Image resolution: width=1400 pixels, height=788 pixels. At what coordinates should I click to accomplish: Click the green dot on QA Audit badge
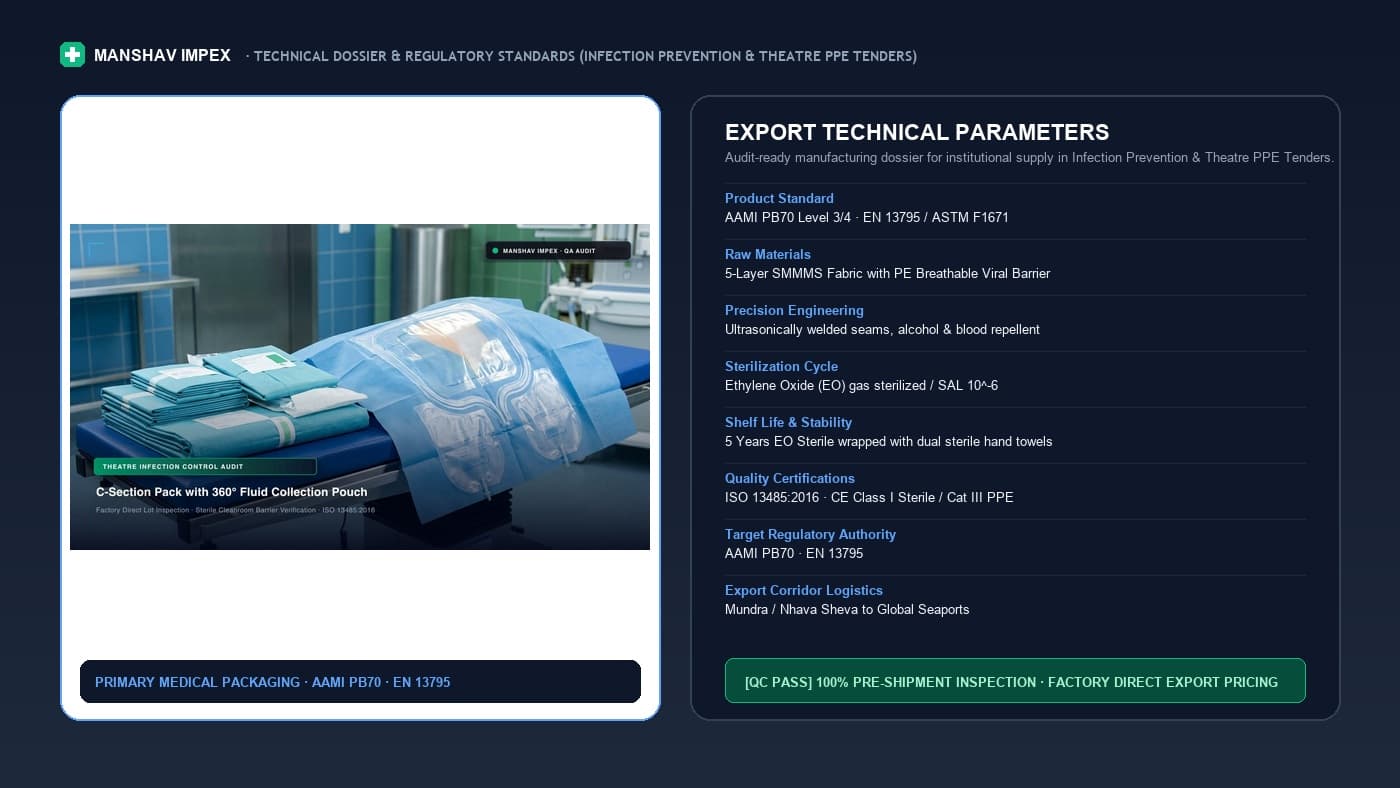point(496,250)
